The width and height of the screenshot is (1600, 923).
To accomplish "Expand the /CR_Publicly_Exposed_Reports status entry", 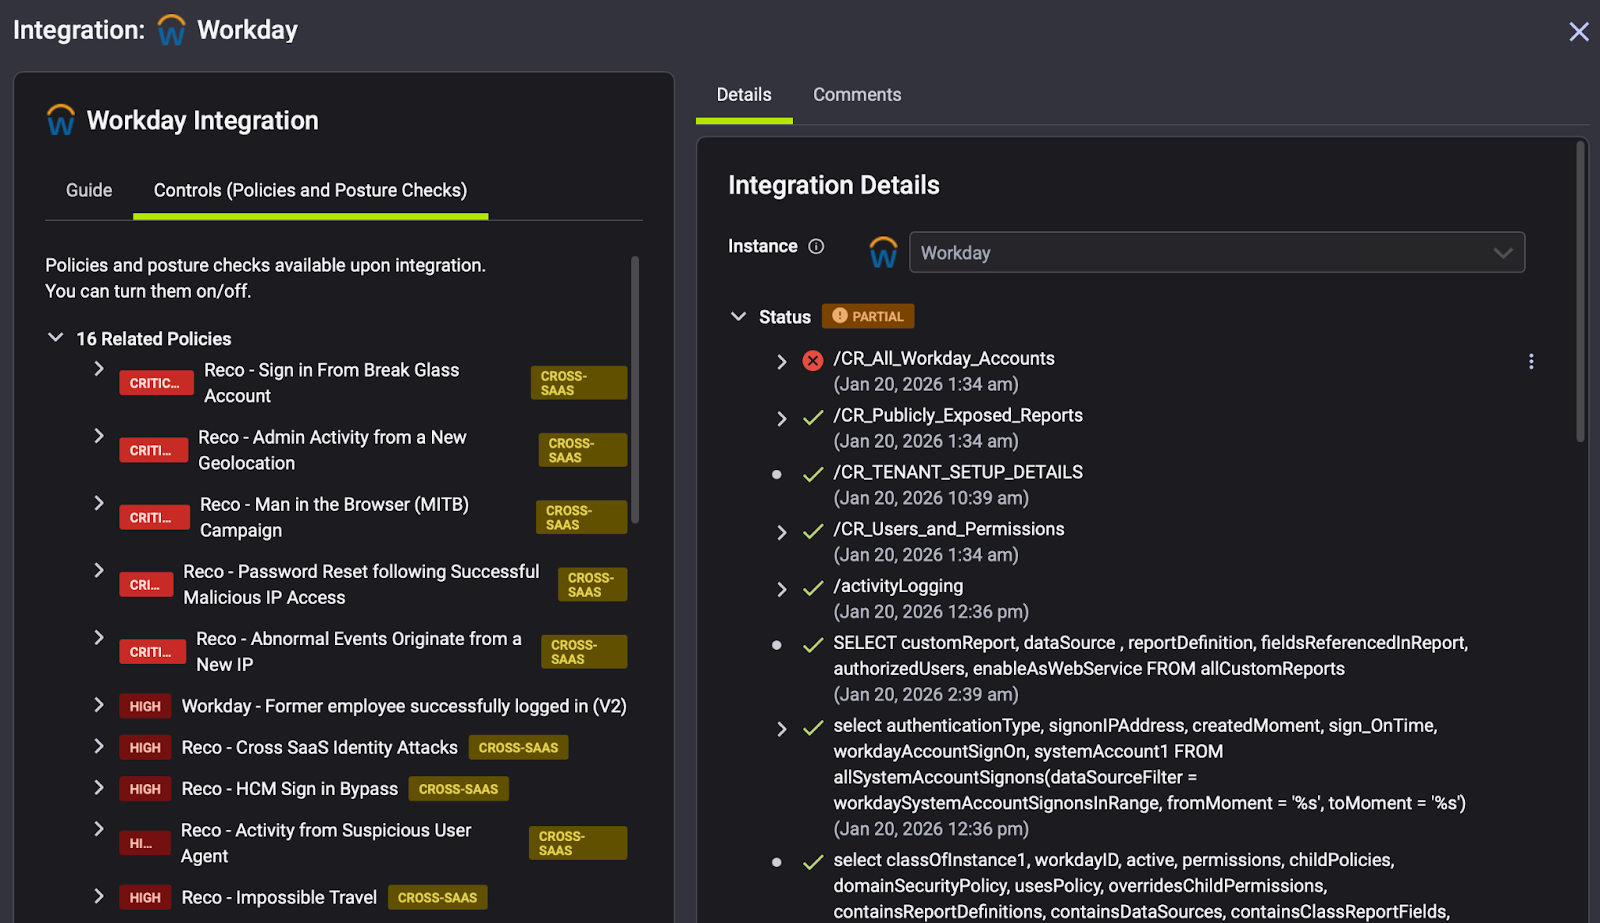I will coord(782,418).
